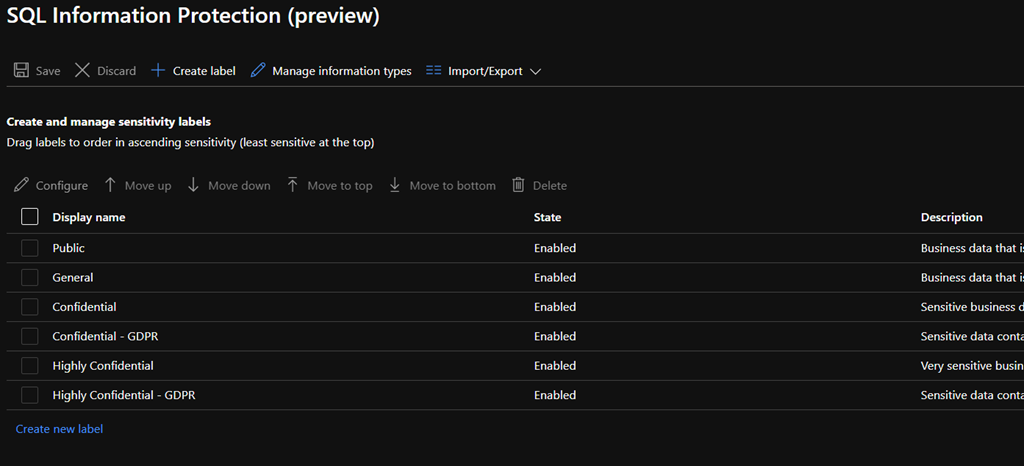Open Manage information types pencil icon
The height and width of the screenshot is (466, 1024).
tap(258, 71)
